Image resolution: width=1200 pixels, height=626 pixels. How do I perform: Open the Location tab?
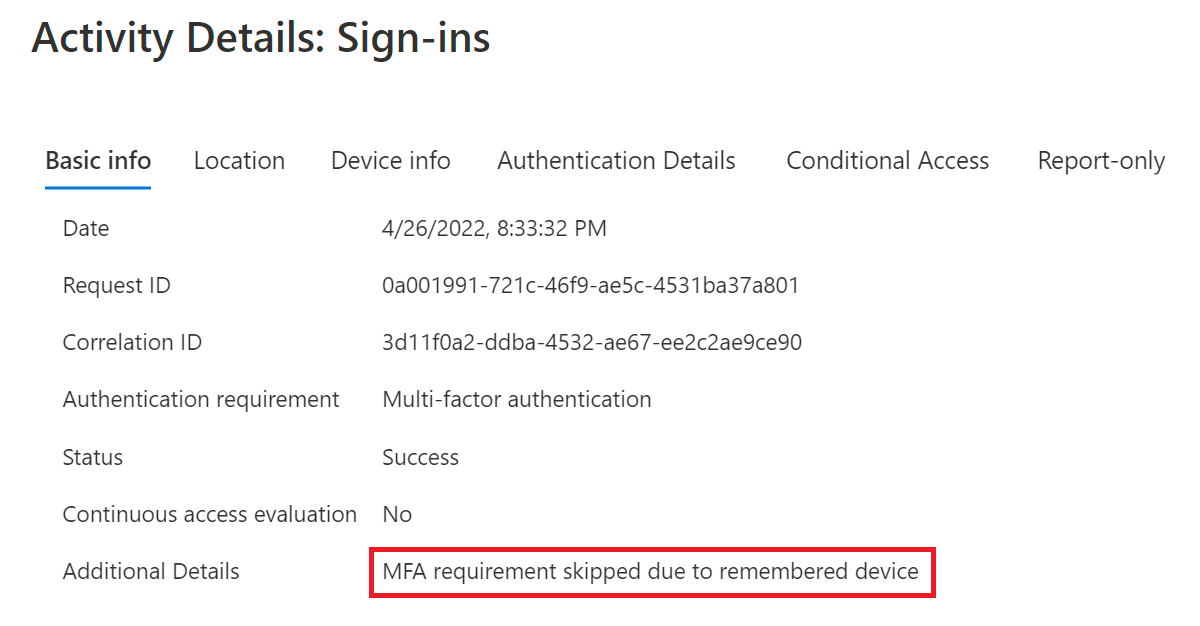click(x=239, y=161)
